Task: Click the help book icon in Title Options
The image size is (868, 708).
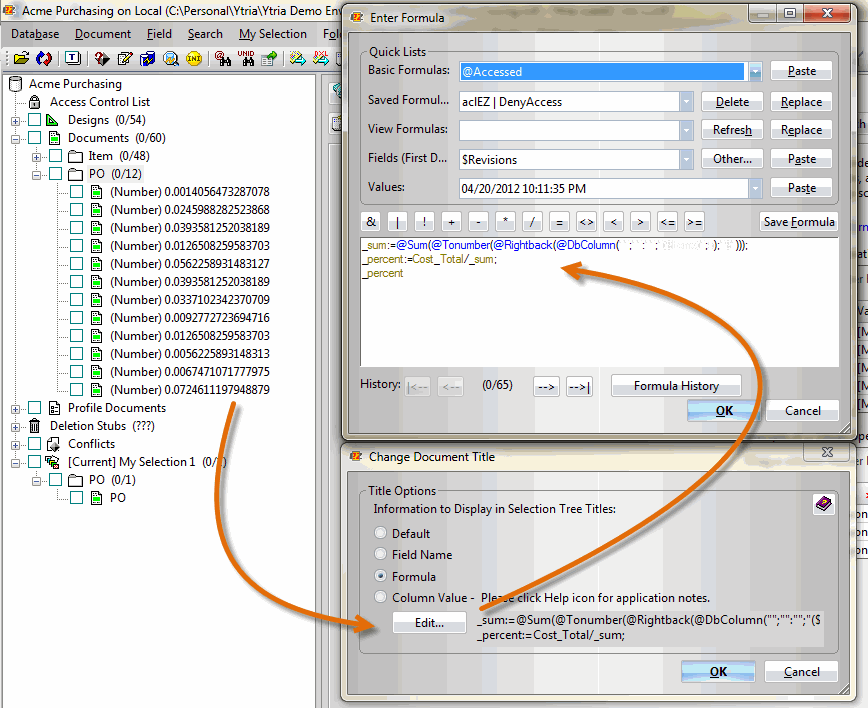Action: [x=823, y=505]
